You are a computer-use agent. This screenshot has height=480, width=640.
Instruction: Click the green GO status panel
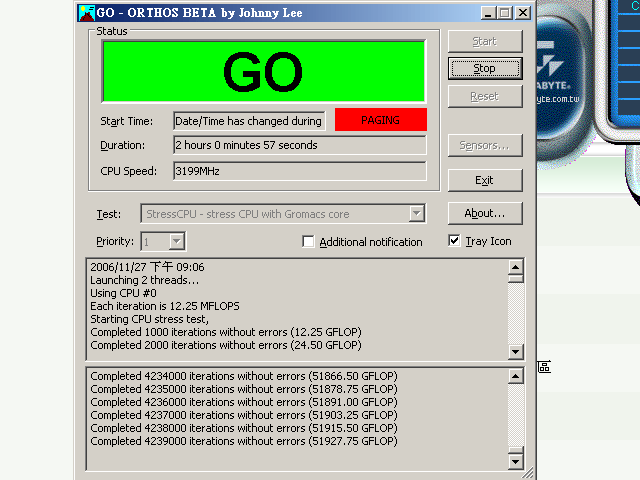coord(264,71)
